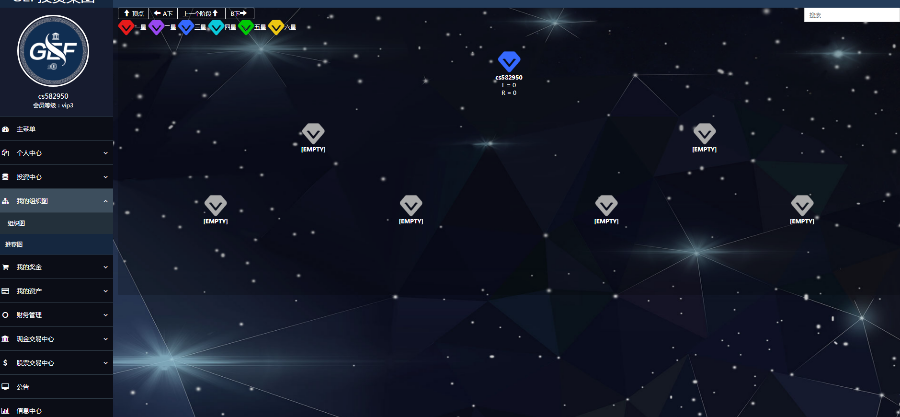Click the purple diamond legend icon
The width and height of the screenshot is (900, 417).
click(x=156, y=27)
